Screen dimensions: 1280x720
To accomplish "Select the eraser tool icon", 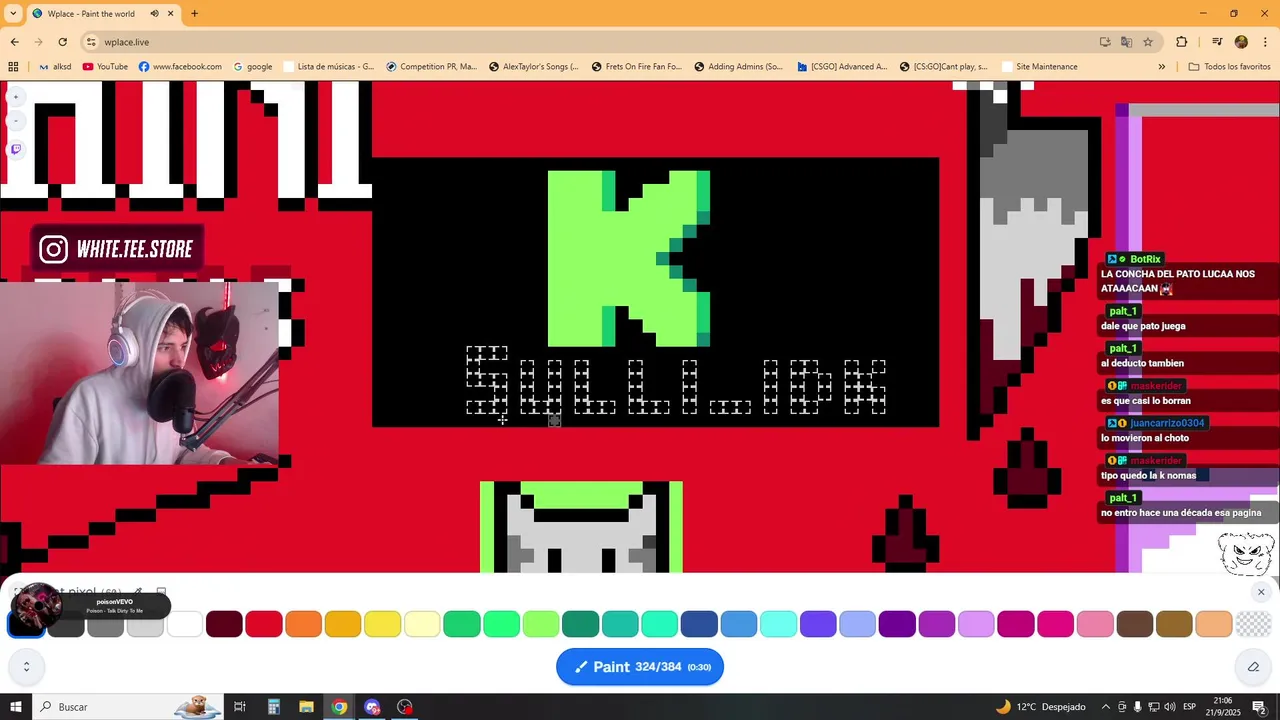I will coord(1253,667).
